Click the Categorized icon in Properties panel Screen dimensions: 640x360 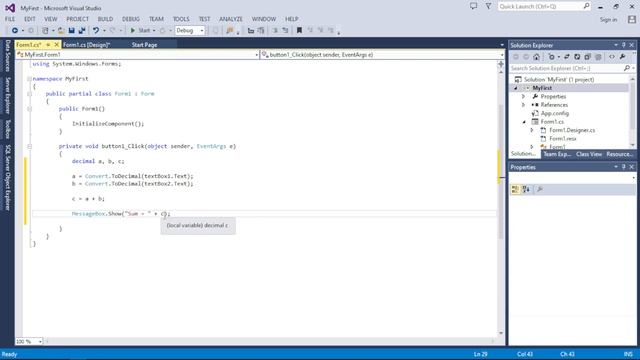(515, 189)
